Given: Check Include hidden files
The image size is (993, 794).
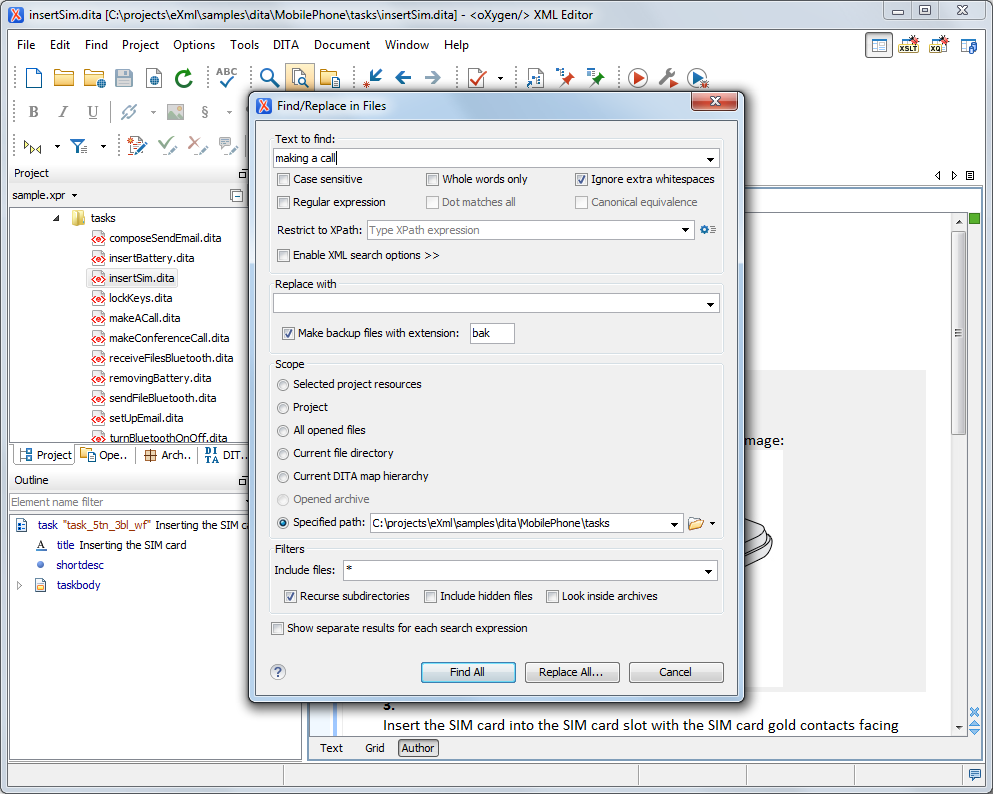Looking at the screenshot, I should click(x=431, y=596).
